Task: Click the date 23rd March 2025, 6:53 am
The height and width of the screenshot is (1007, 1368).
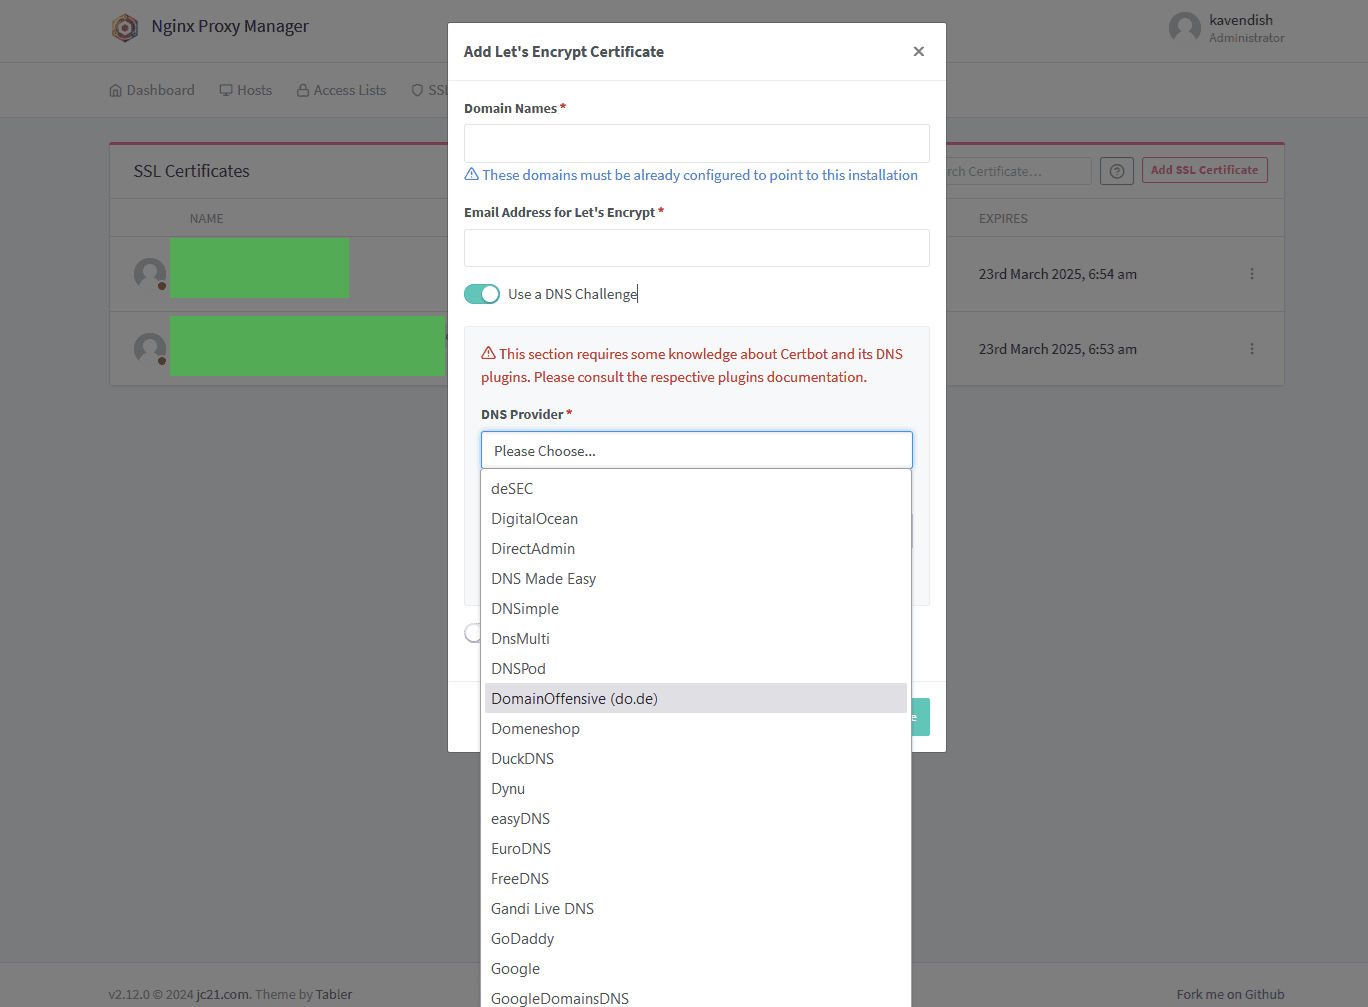Action: pyautogui.click(x=1058, y=349)
